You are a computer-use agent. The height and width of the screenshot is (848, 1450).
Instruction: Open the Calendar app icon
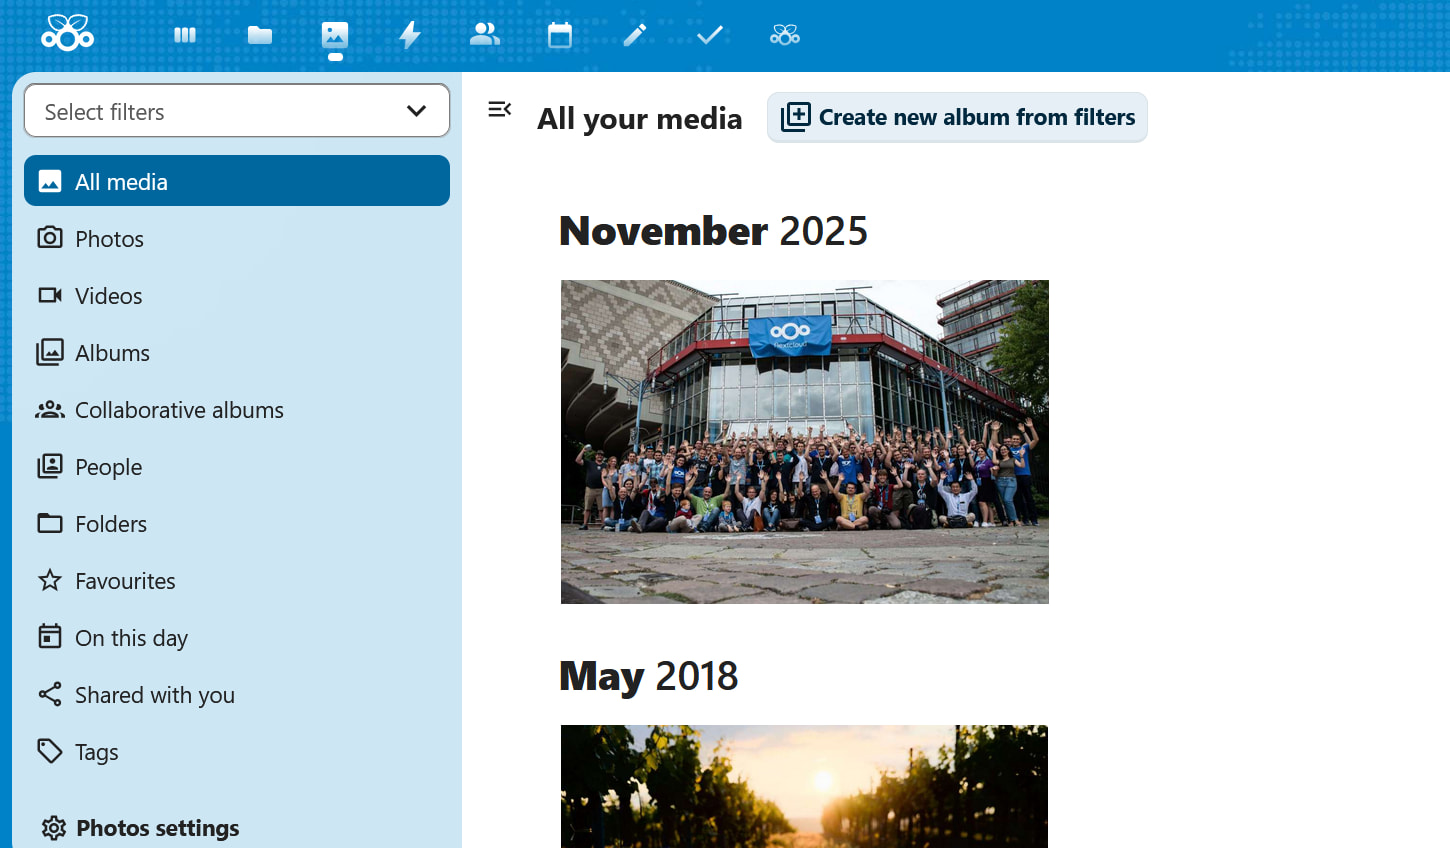click(x=560, y=35)
